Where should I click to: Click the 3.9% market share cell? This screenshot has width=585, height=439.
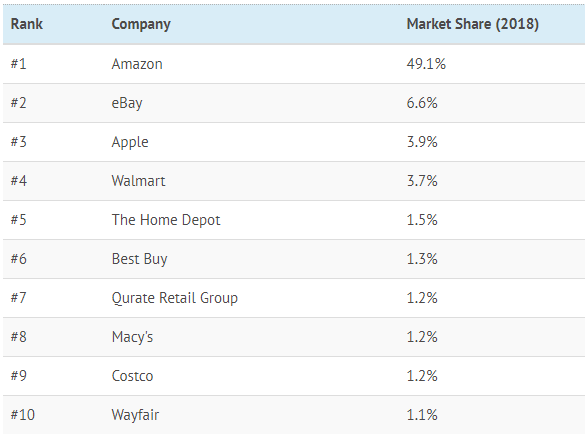[422, 142]
